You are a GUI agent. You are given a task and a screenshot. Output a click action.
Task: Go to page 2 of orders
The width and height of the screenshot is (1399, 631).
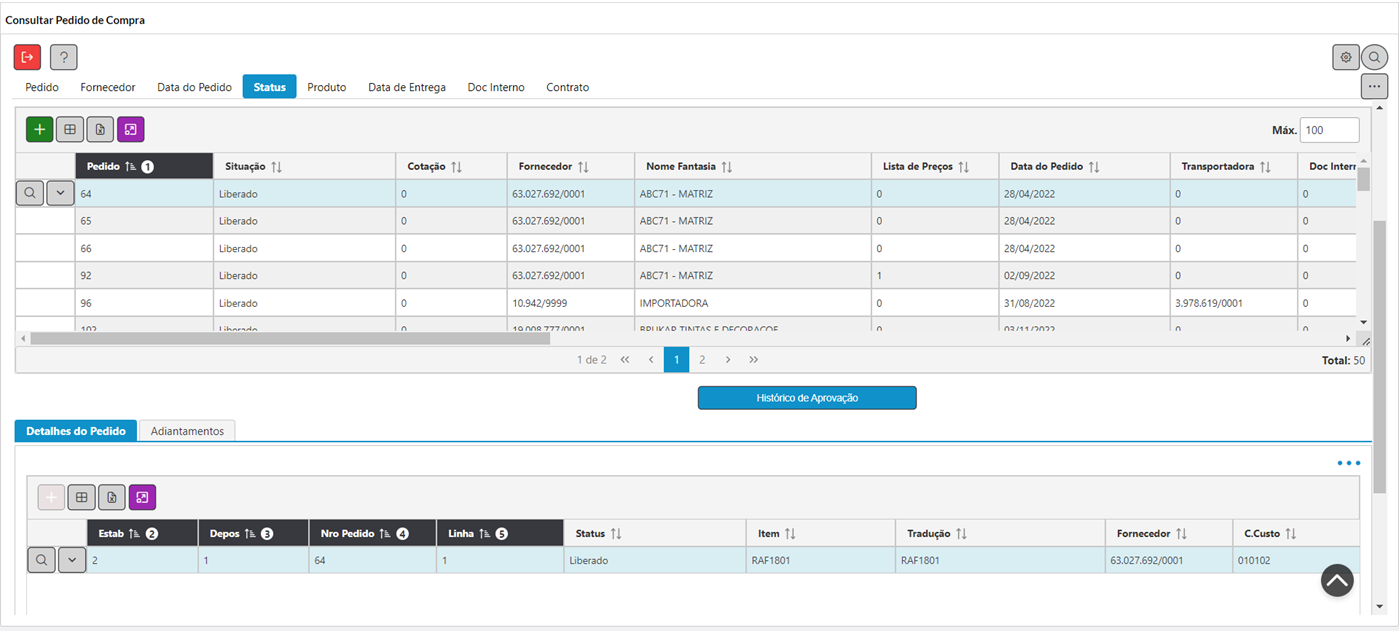702,359
